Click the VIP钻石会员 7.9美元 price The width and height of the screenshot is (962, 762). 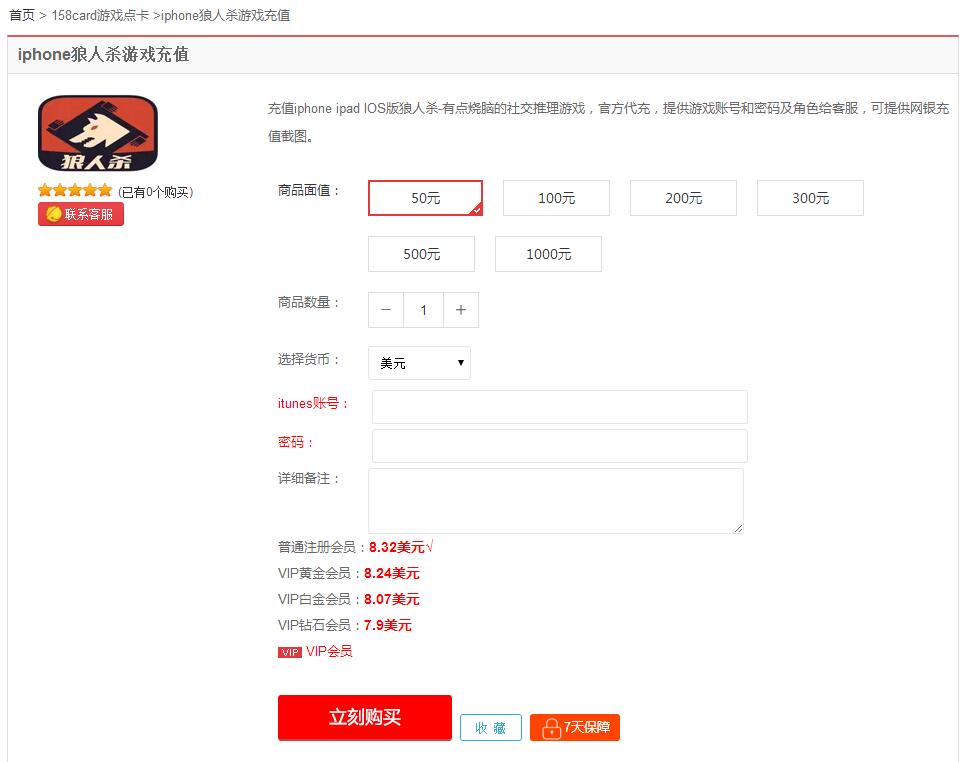click(387, 625)
